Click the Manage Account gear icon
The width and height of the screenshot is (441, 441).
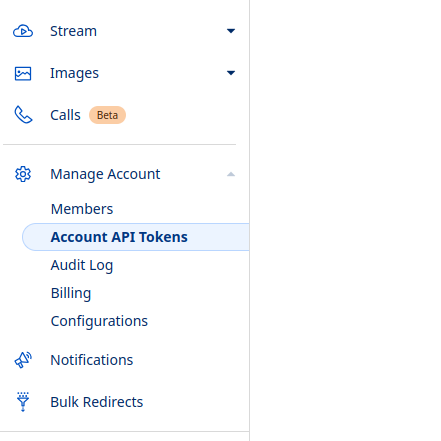click(x=23, y=174)
